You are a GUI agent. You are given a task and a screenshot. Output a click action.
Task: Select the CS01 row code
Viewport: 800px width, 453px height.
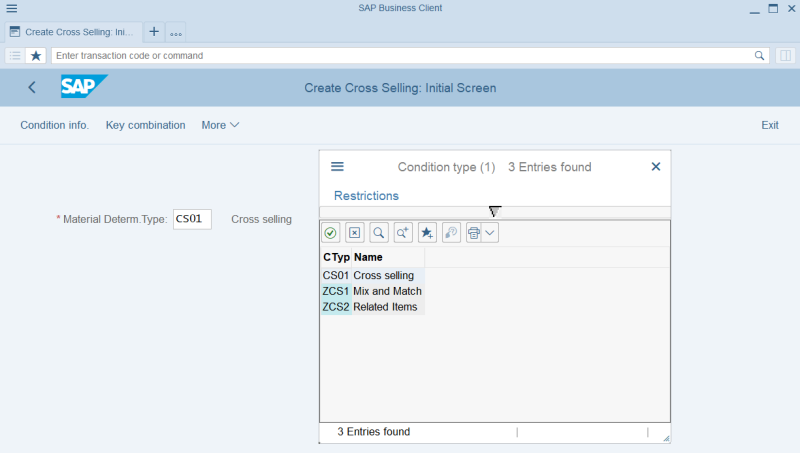click(336, 275)
